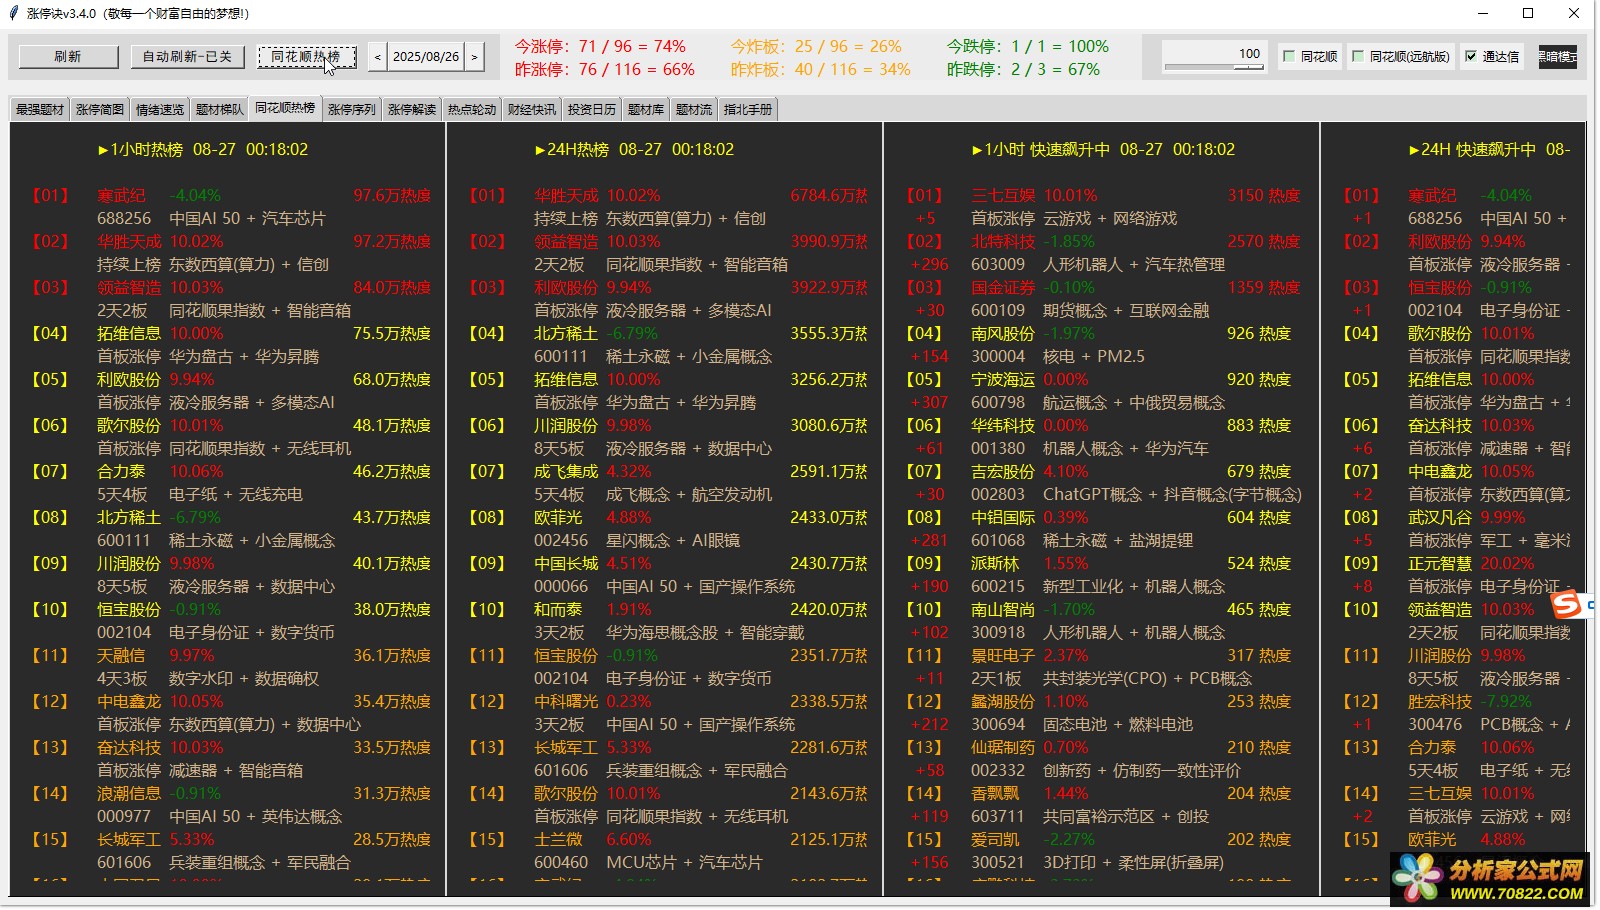This screenshot has width=1600, height=910.
Task: Click the ►1小时 快速飙升中 panel header
Action: coord(1103,150)
